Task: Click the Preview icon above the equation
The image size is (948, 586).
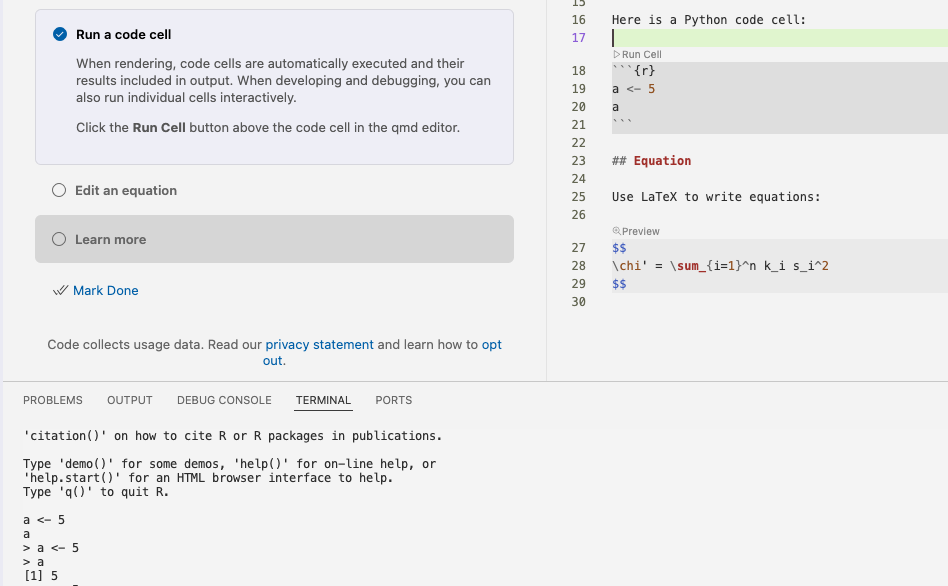Action: click(x=616, y=232)
